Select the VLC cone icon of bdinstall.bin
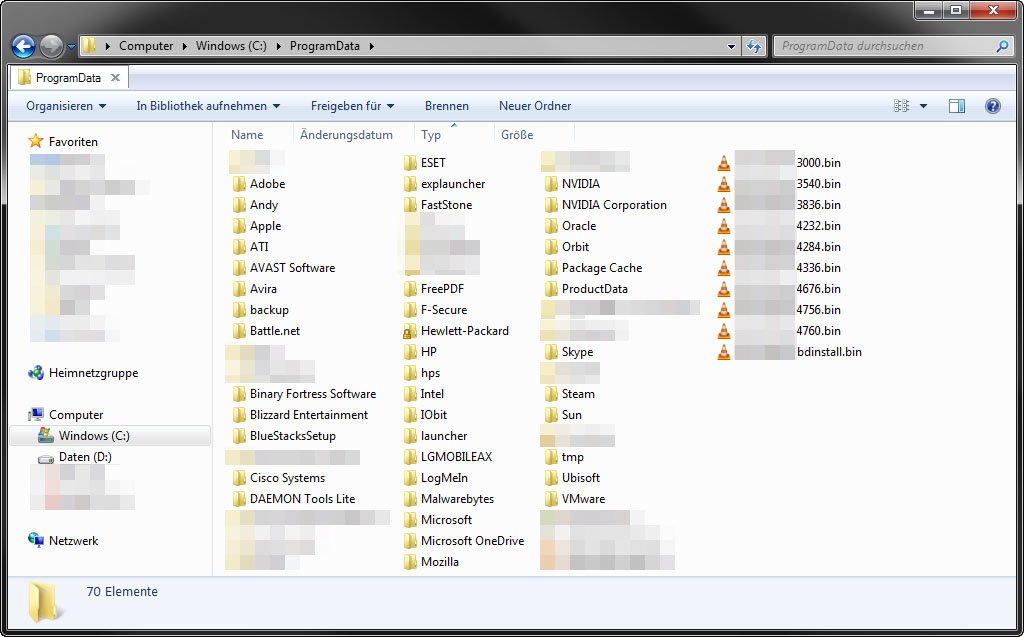The height and width of the screenshot is (637, 1024). point(724,352)
